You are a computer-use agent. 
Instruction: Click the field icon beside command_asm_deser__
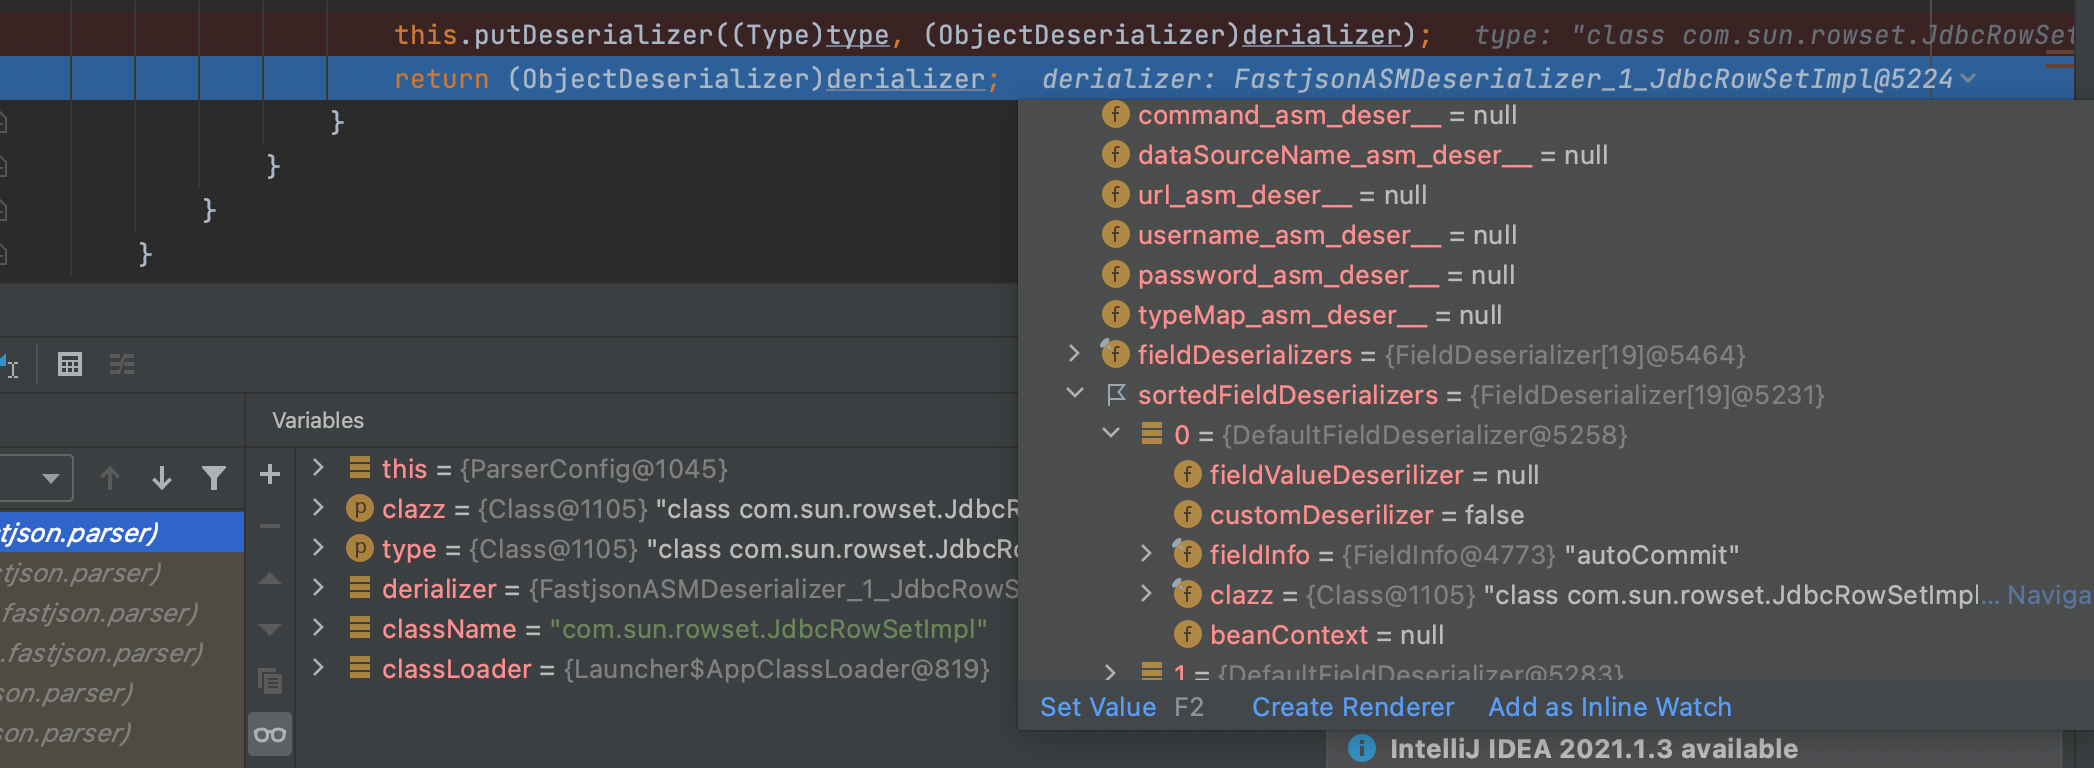tap(1115, 114)
